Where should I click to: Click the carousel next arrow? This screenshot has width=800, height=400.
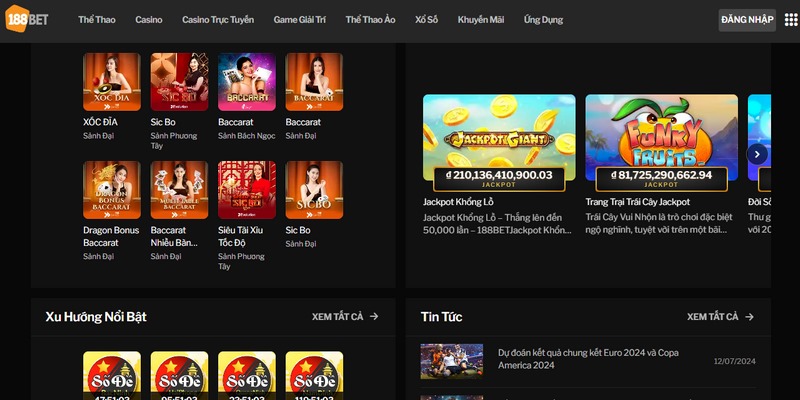(x=757, y=154)
